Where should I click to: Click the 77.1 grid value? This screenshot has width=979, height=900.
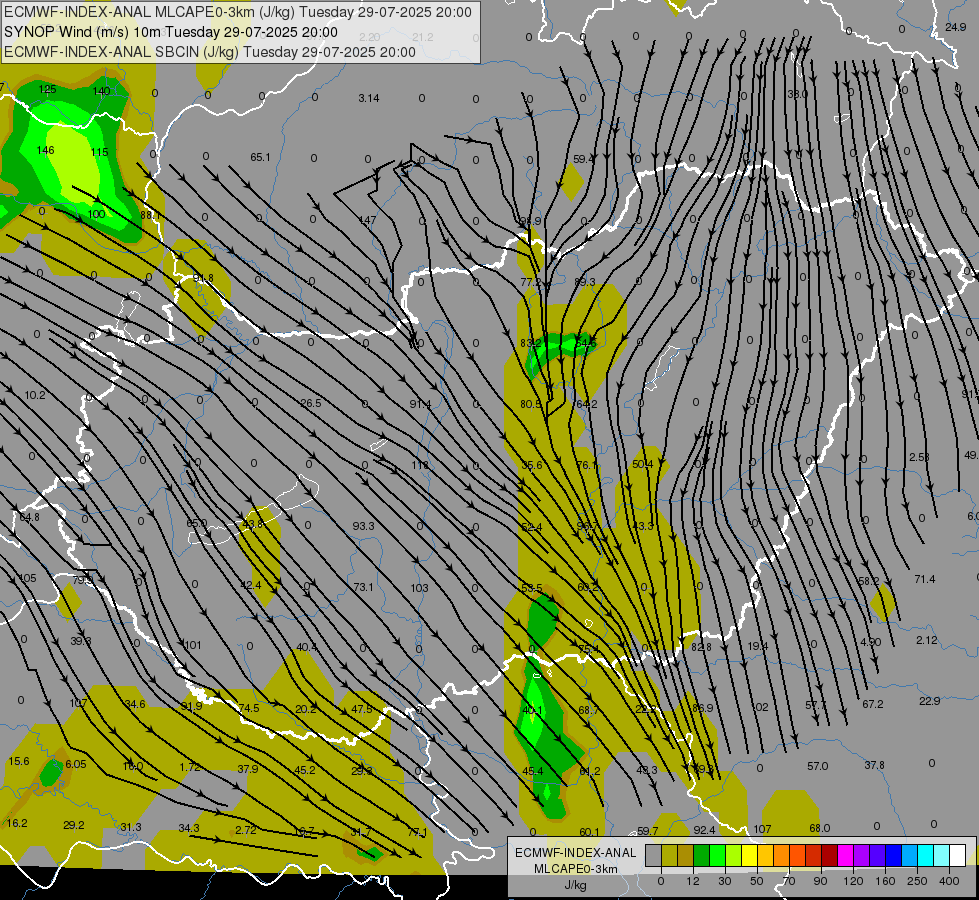point(417,833)
